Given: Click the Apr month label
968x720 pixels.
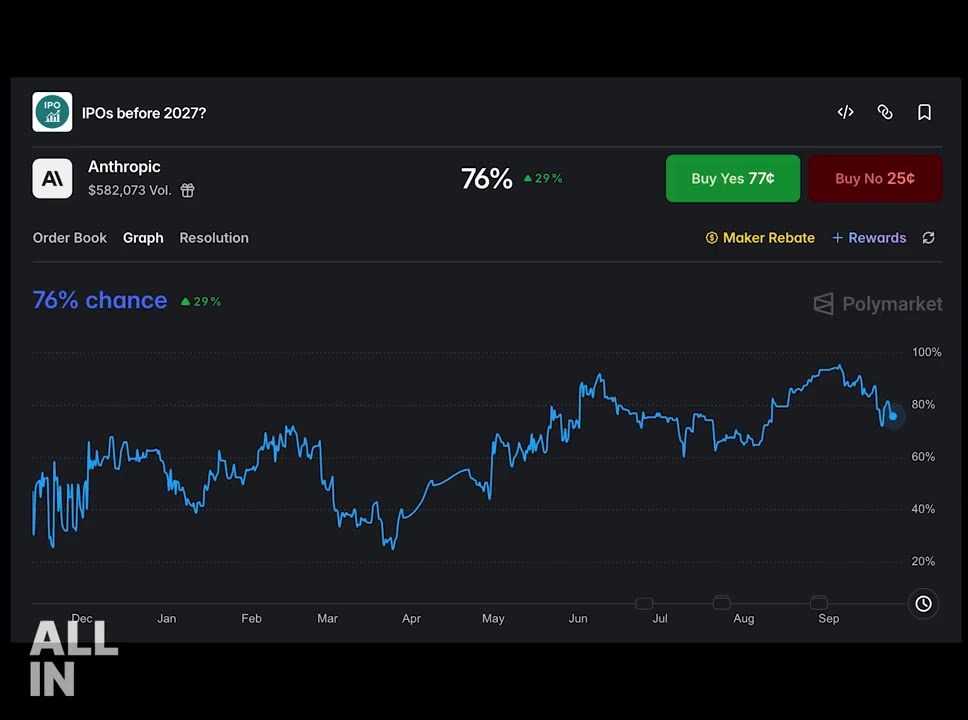Looking at the screenshot, I should click(x=411, y=618).
